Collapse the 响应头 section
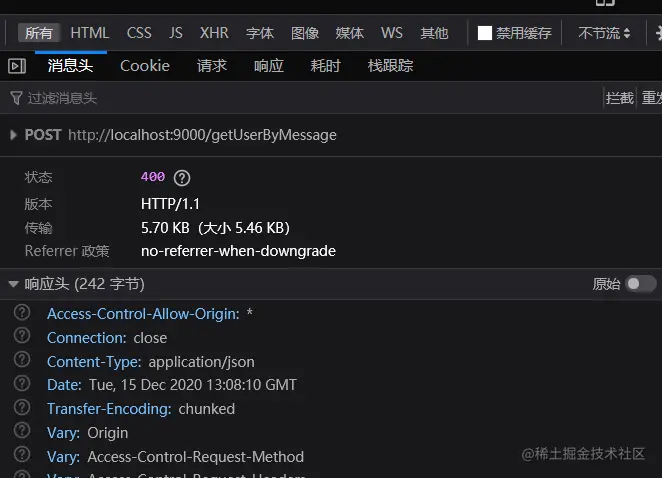Image resolution: width=662 pixels, height=478 pixels. click(14, 284)
